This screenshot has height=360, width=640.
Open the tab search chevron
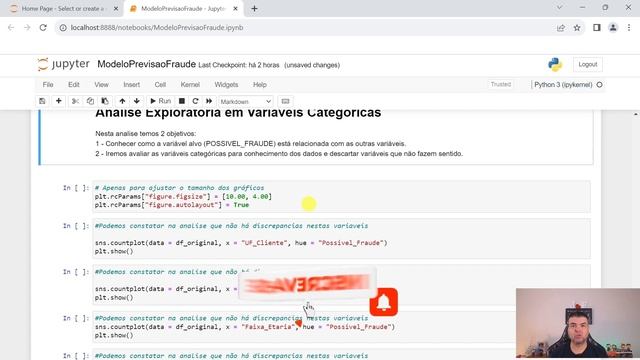[x=560, y=8]
